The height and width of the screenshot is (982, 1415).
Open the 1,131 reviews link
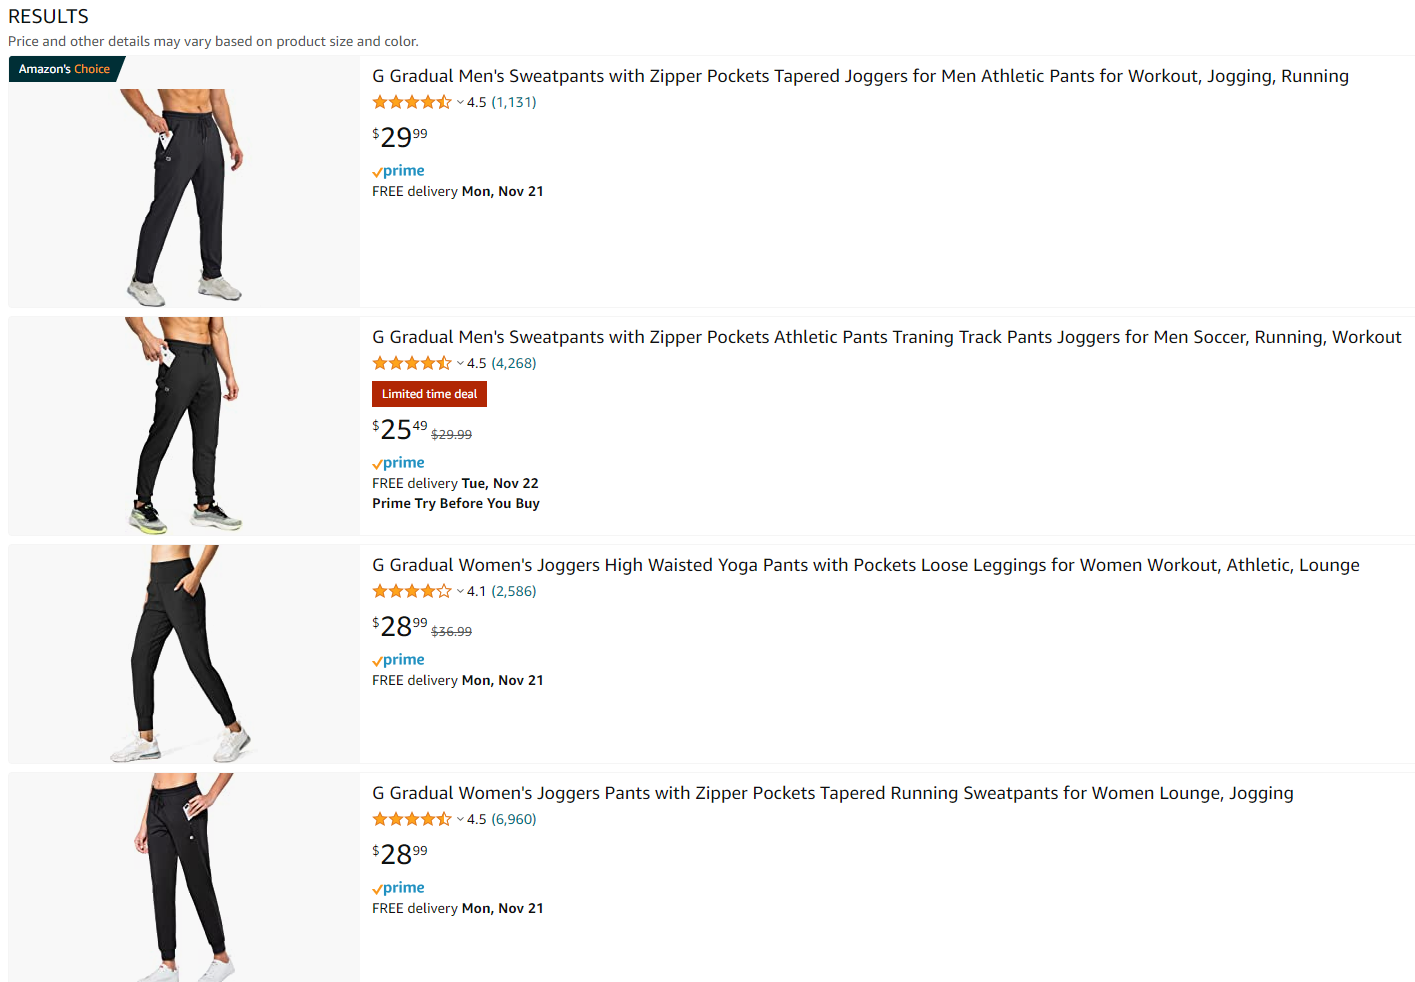coord(514,102)
